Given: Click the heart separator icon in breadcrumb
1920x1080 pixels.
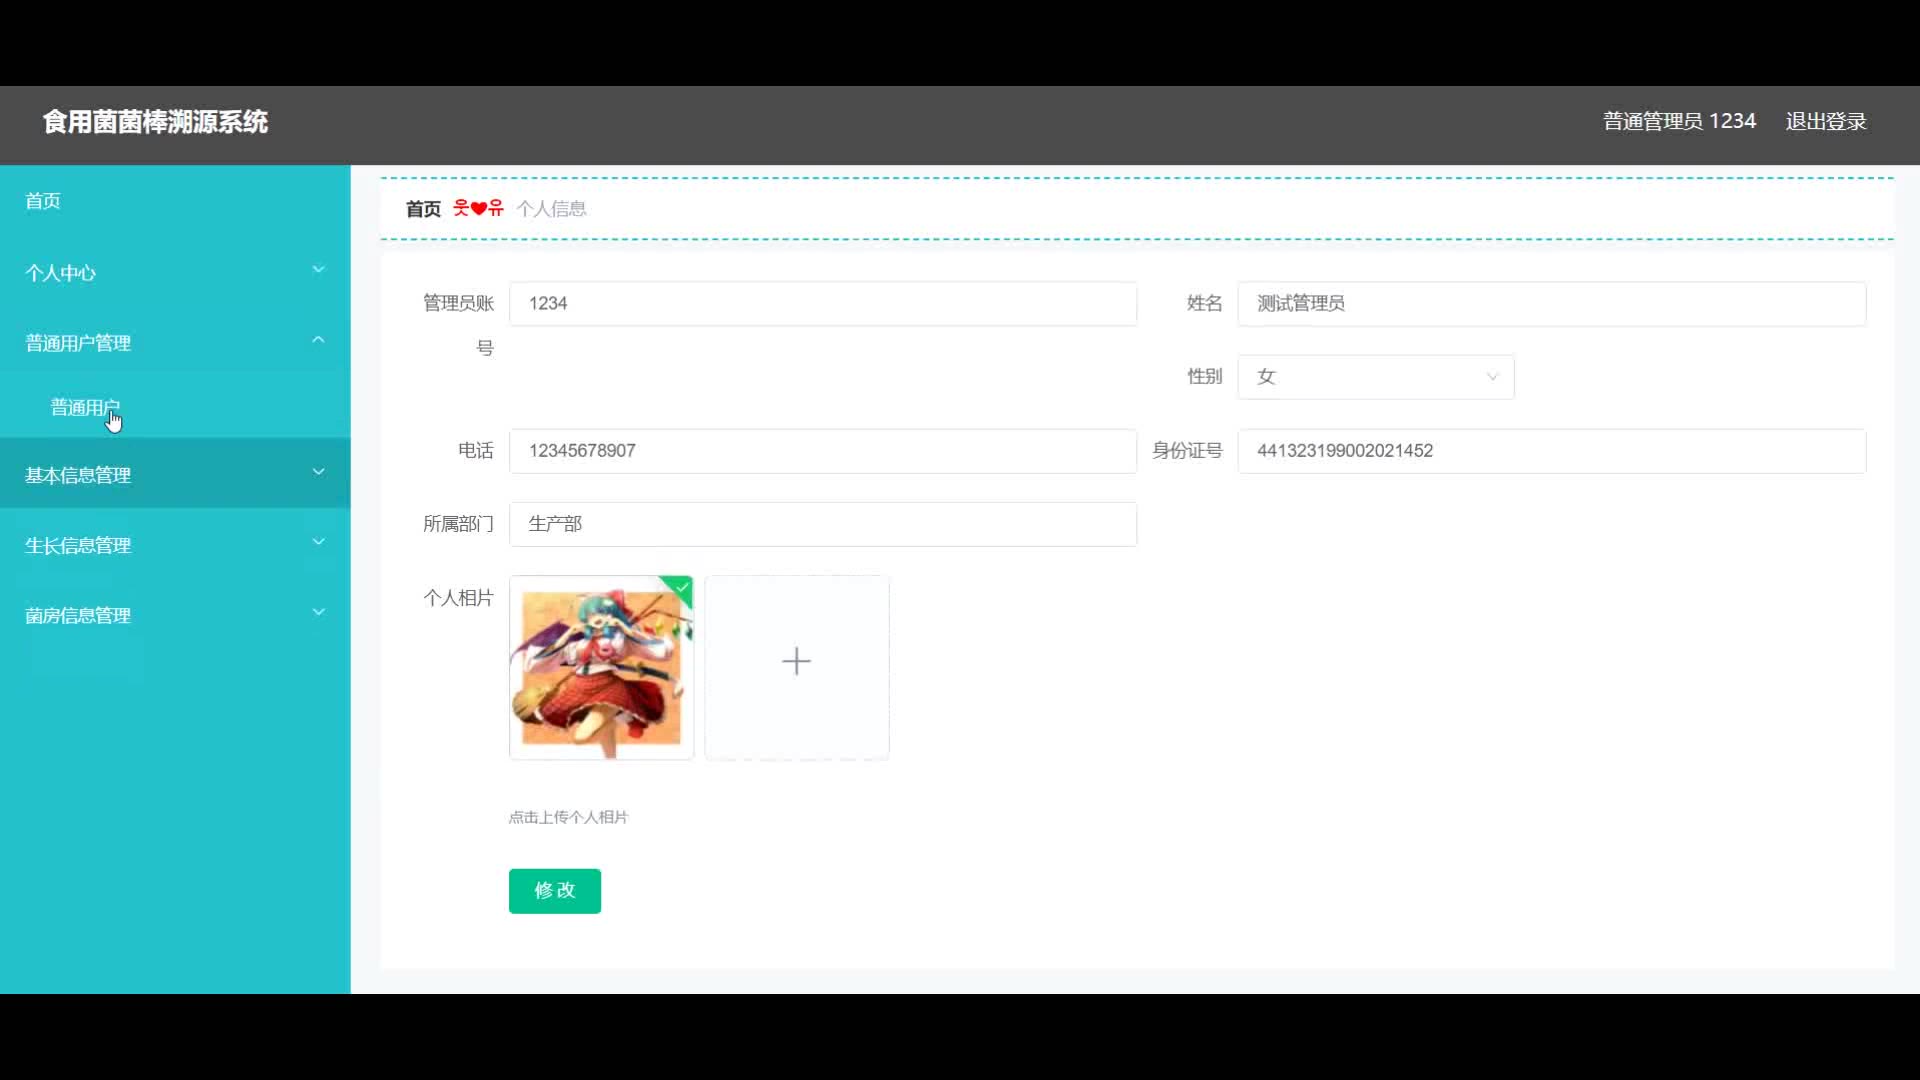Looking at the screenshot, I should pyautogui.click(x=478, y=209).
